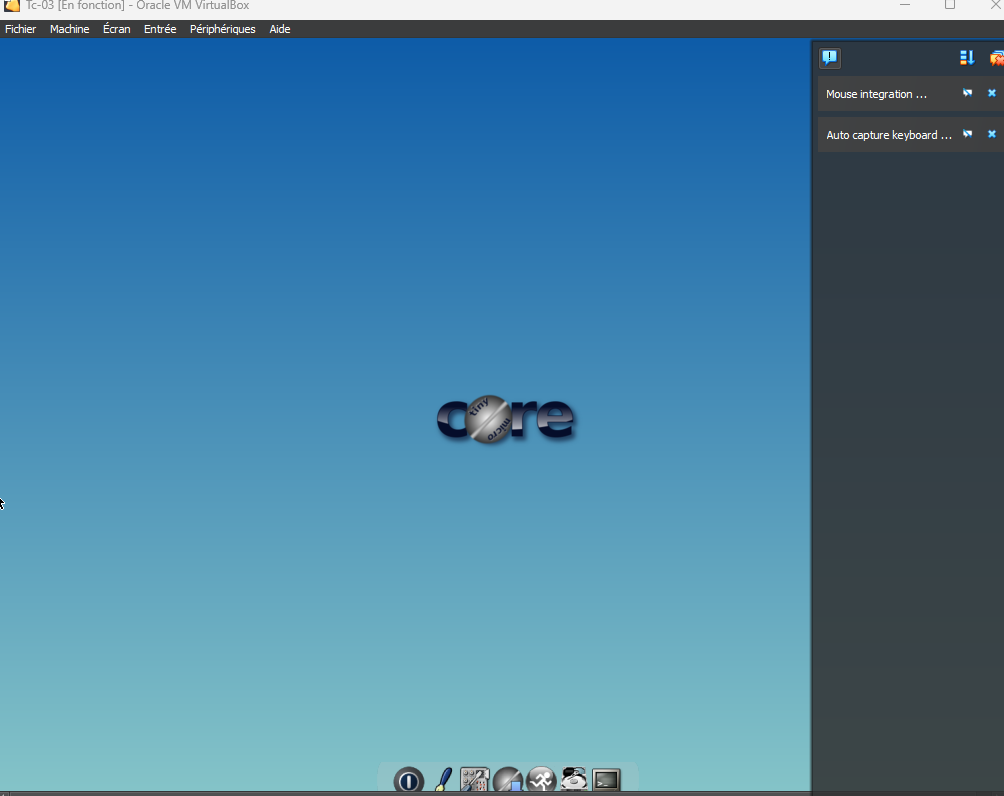Open the Périphériques menu
The image size is (1004, 796).
coord(223,29)
